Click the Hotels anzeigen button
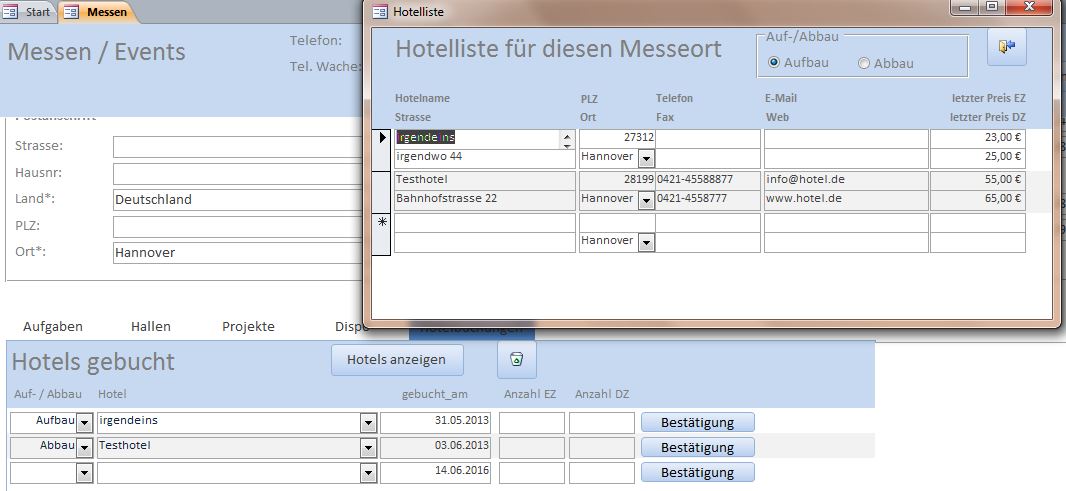Screen dimensions: 1066x491 397,359
